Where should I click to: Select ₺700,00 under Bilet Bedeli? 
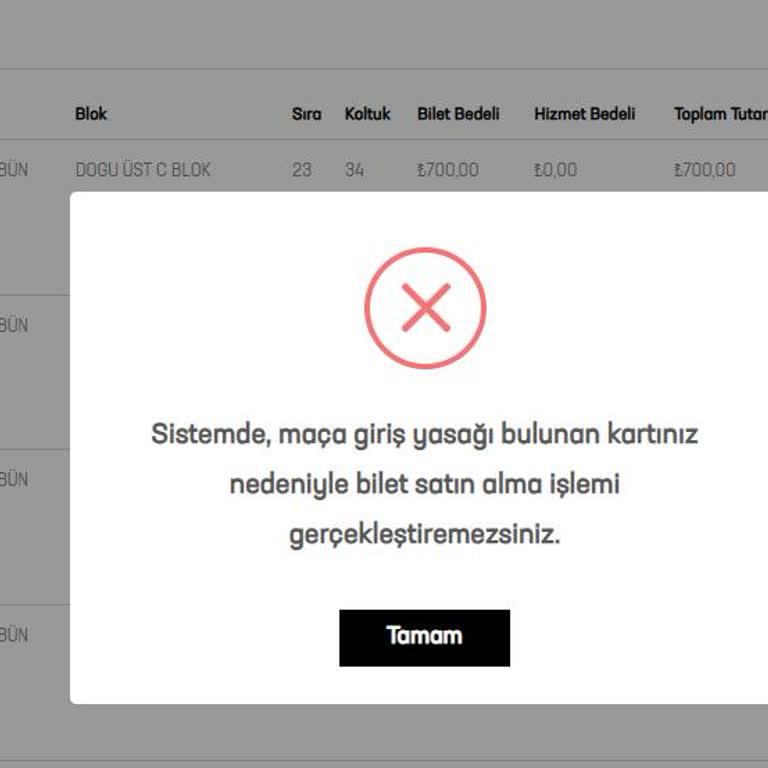pos(448,169)
